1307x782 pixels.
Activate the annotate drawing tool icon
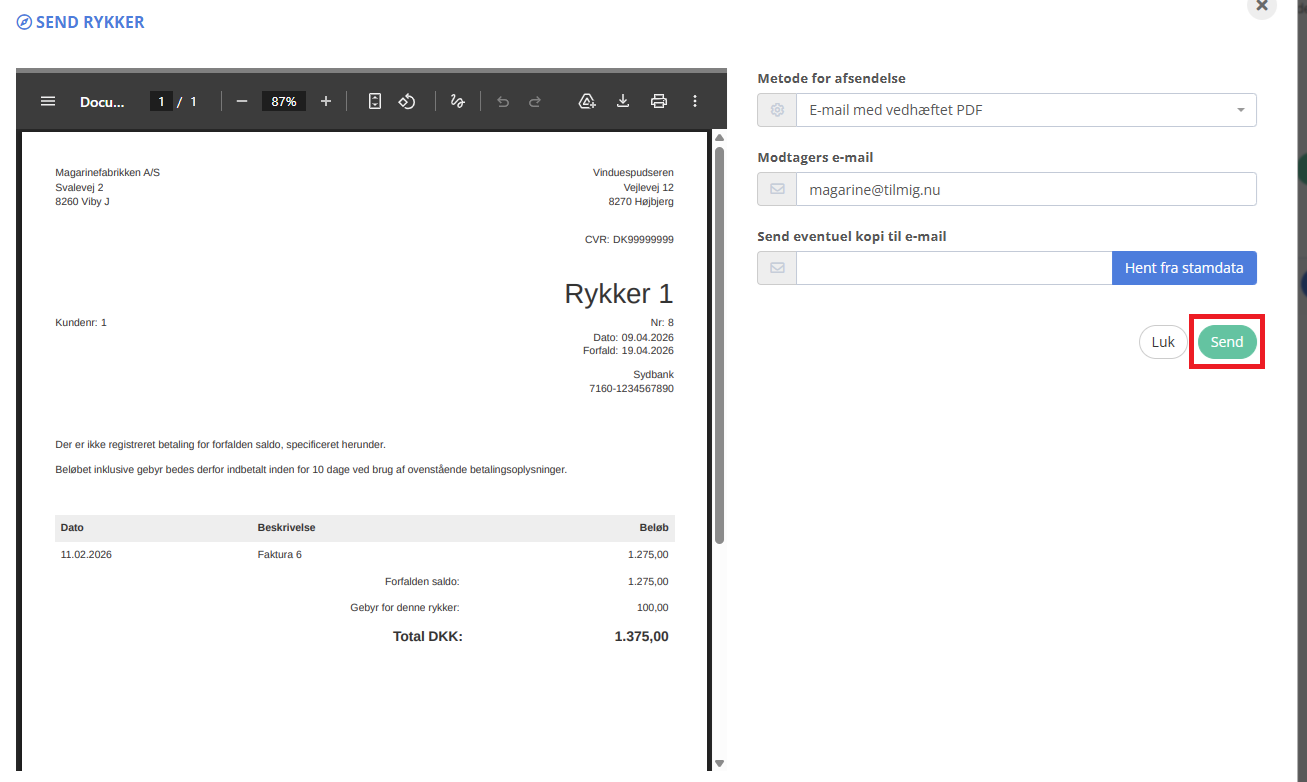(x=457, y=100)
